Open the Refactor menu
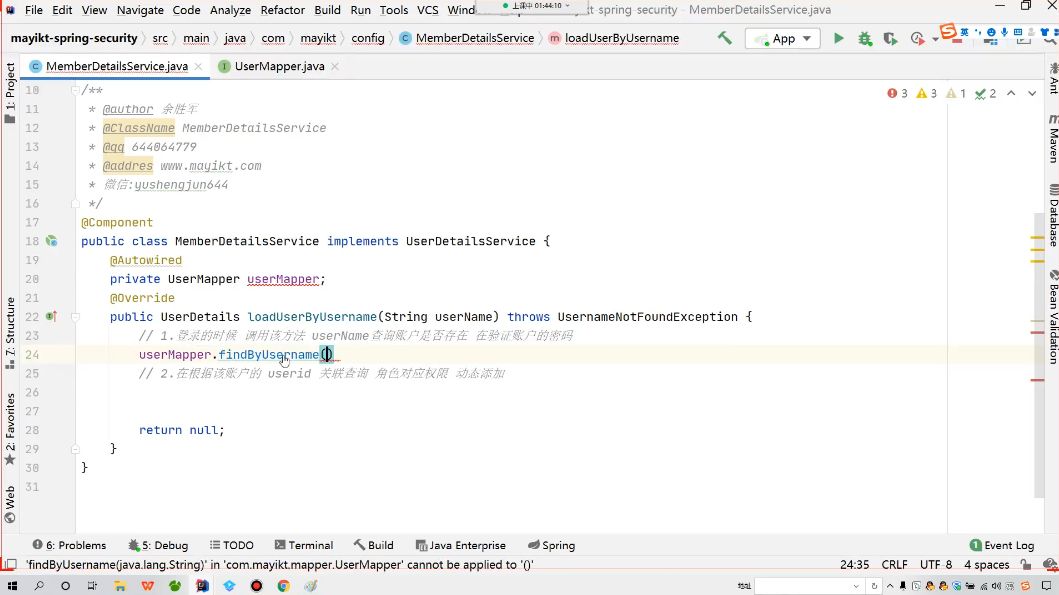The height and width of the screenshot is (595, 1059). (282, 9)
